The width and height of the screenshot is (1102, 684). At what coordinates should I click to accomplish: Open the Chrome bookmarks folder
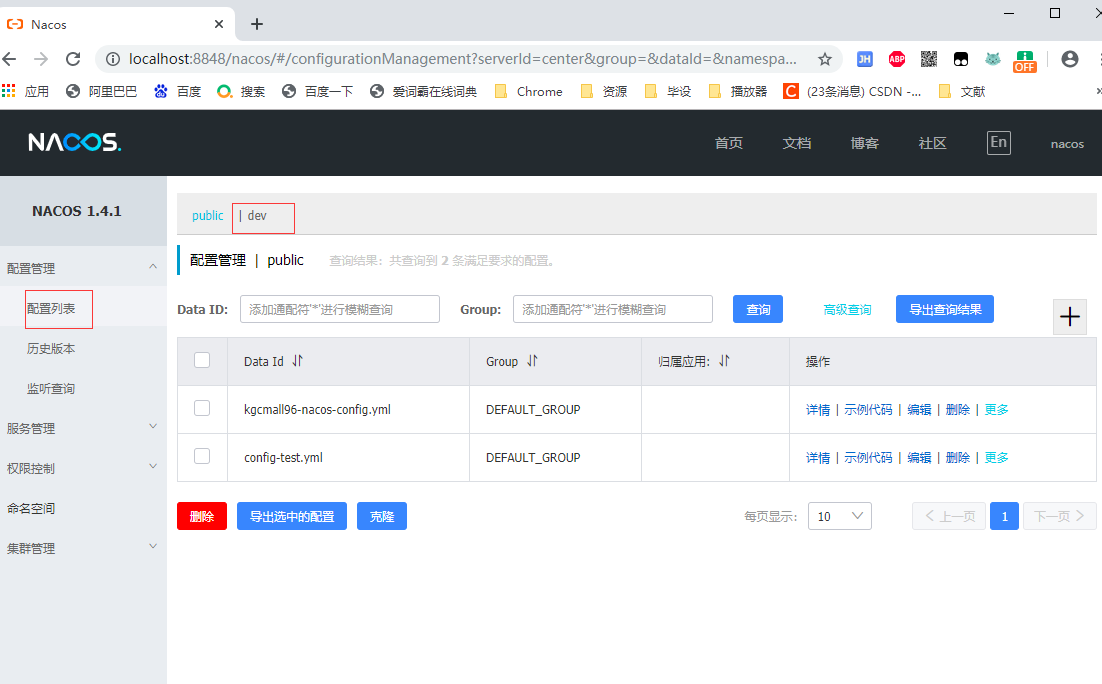click(529, 91)
